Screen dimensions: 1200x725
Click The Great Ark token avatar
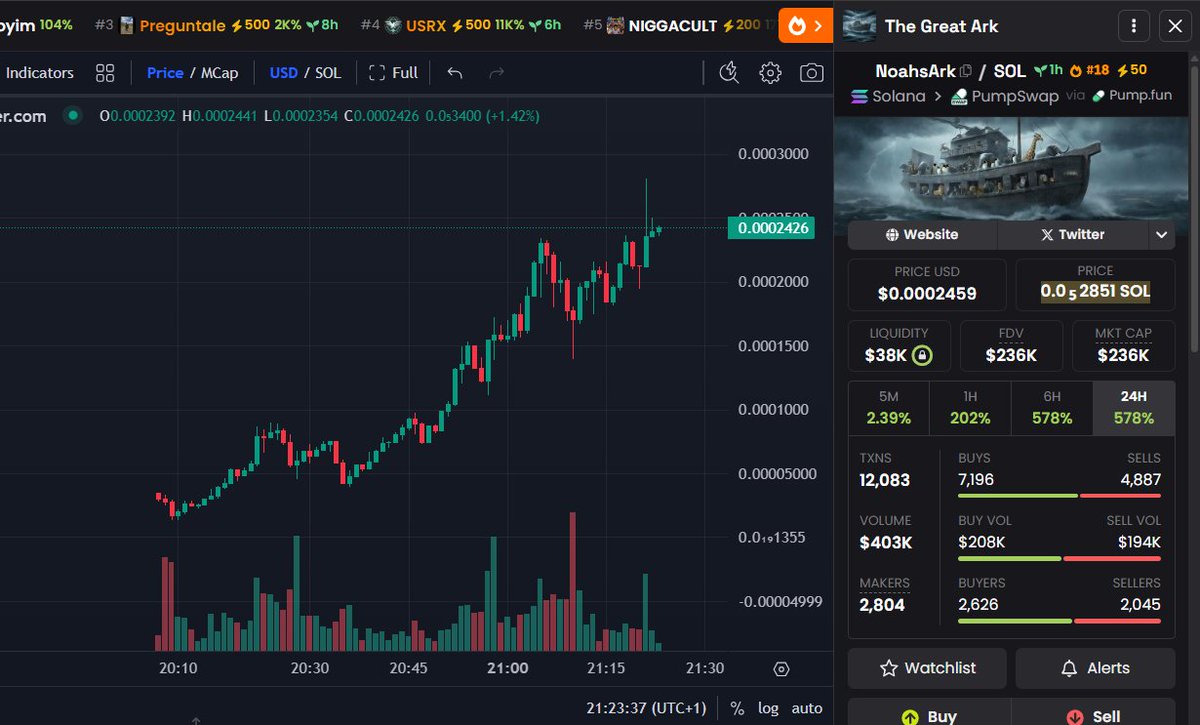point(860,26)
